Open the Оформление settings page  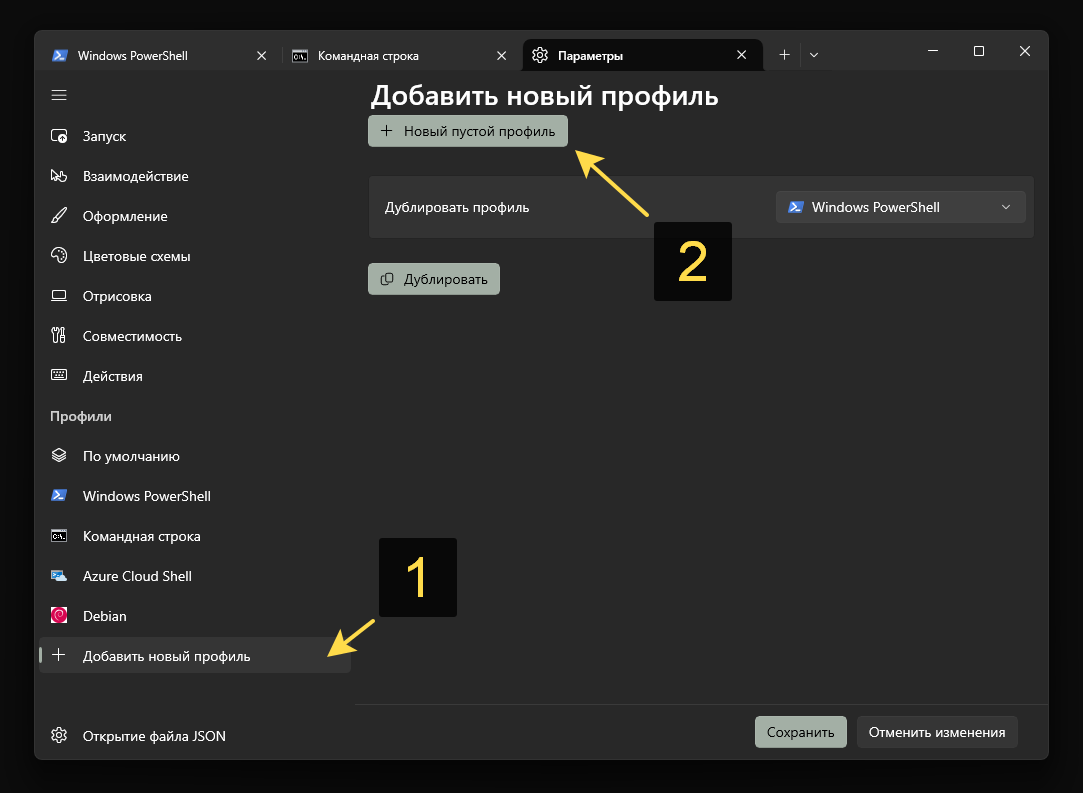click(x=195, y=216)
